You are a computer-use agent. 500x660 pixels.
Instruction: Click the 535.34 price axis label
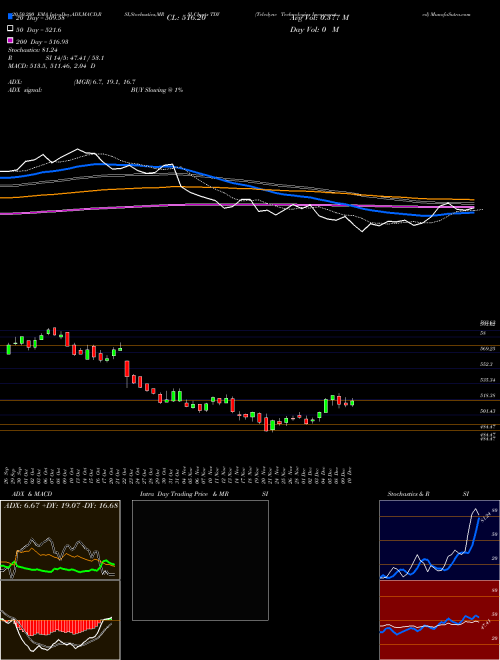(487, 380)
